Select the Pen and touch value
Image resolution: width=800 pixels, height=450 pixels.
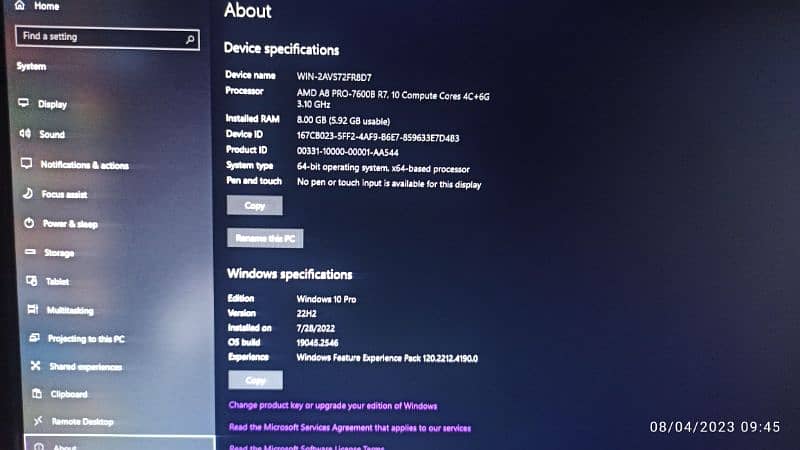(389, 183)
